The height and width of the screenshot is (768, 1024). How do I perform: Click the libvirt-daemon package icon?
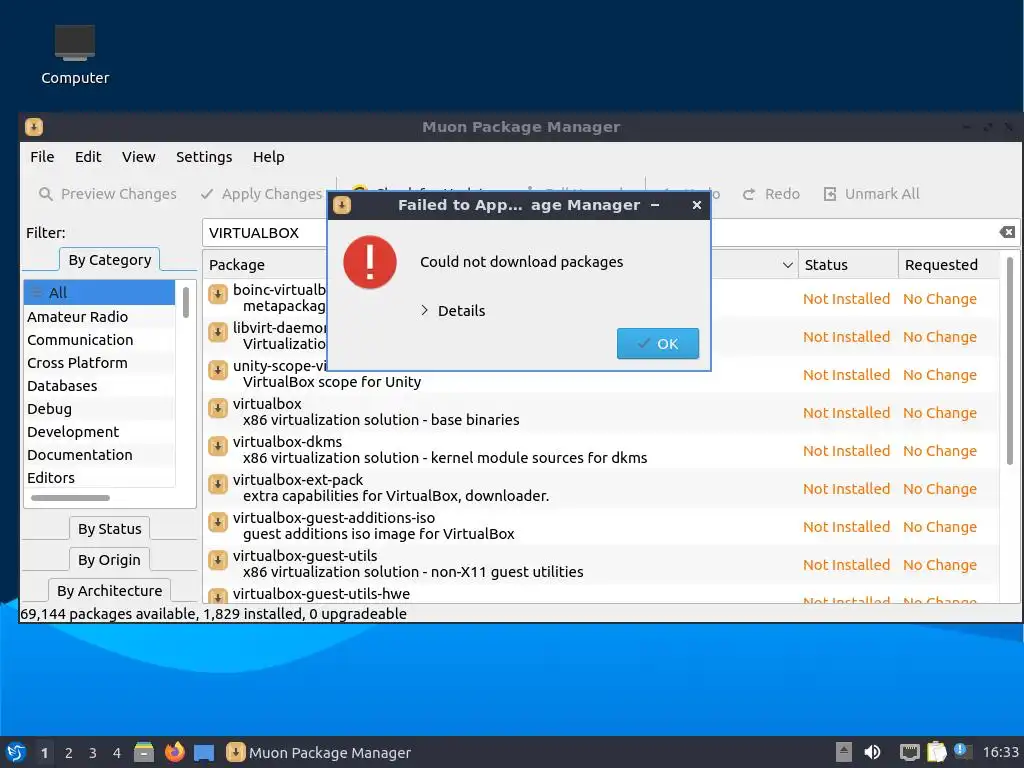click(217, 332)
